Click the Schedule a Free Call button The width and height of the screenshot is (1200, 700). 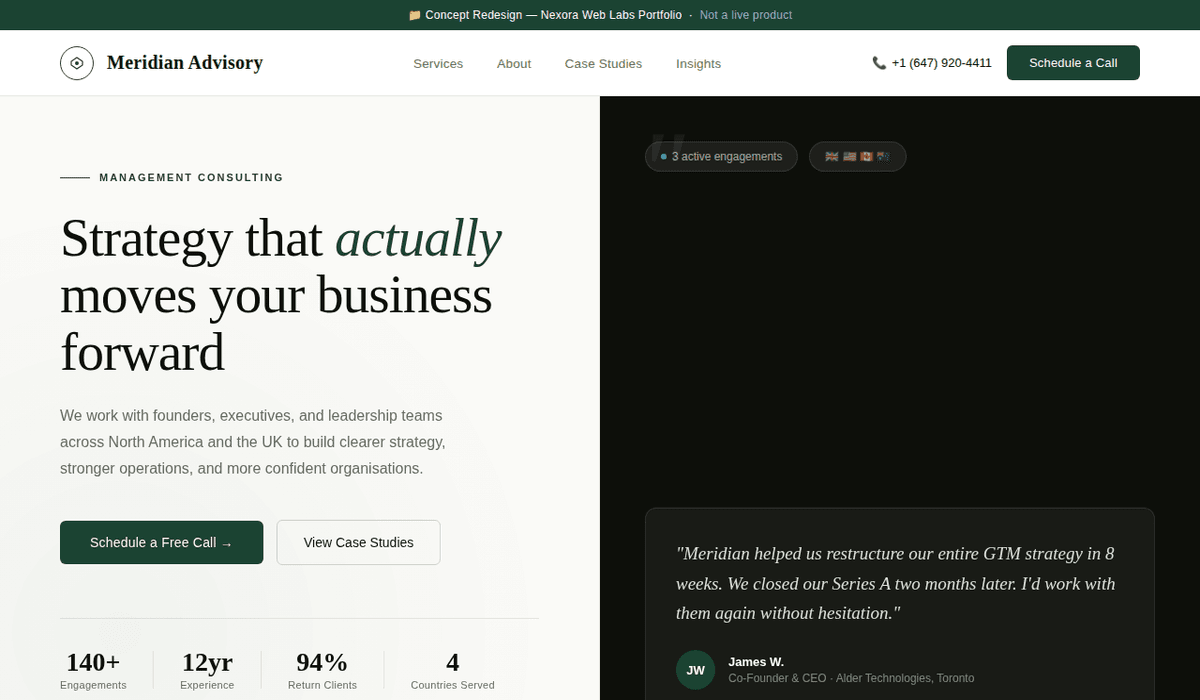[x=162, y=543]
